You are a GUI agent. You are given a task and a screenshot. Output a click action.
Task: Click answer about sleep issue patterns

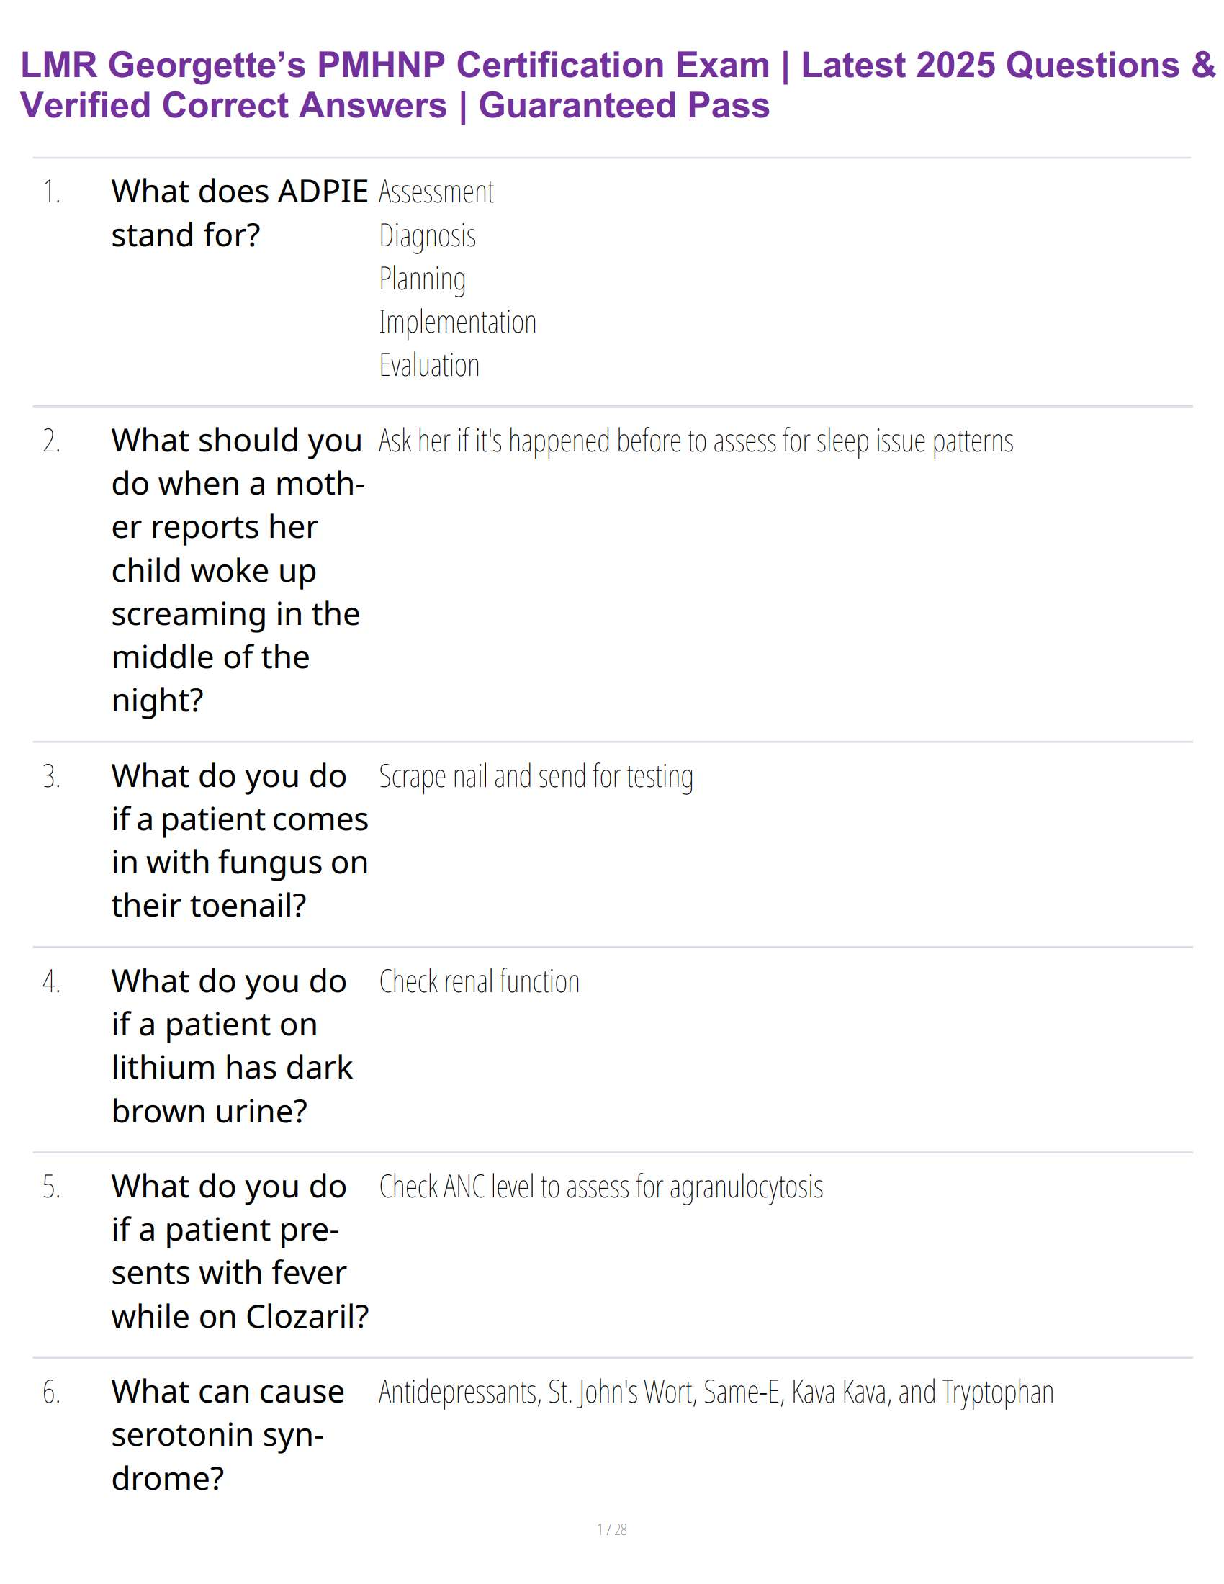(696, 441)
